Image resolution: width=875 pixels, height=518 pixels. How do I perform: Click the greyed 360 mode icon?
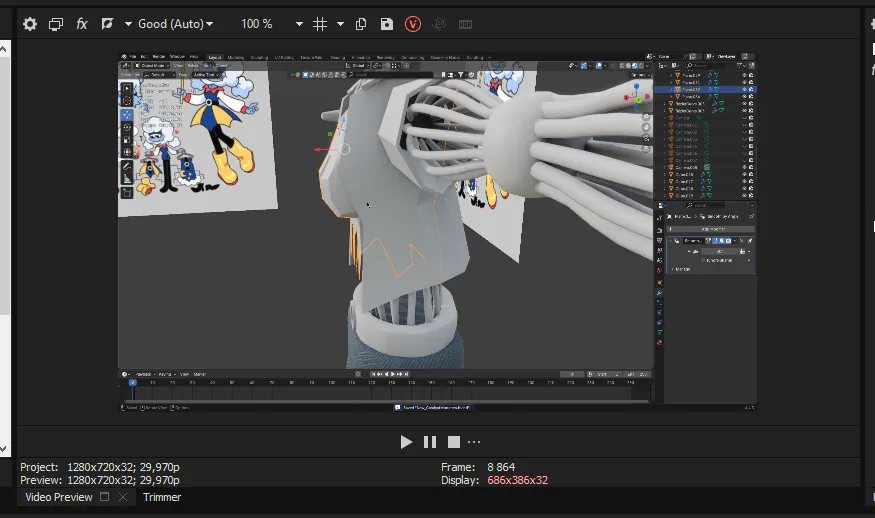pos(439,24)
